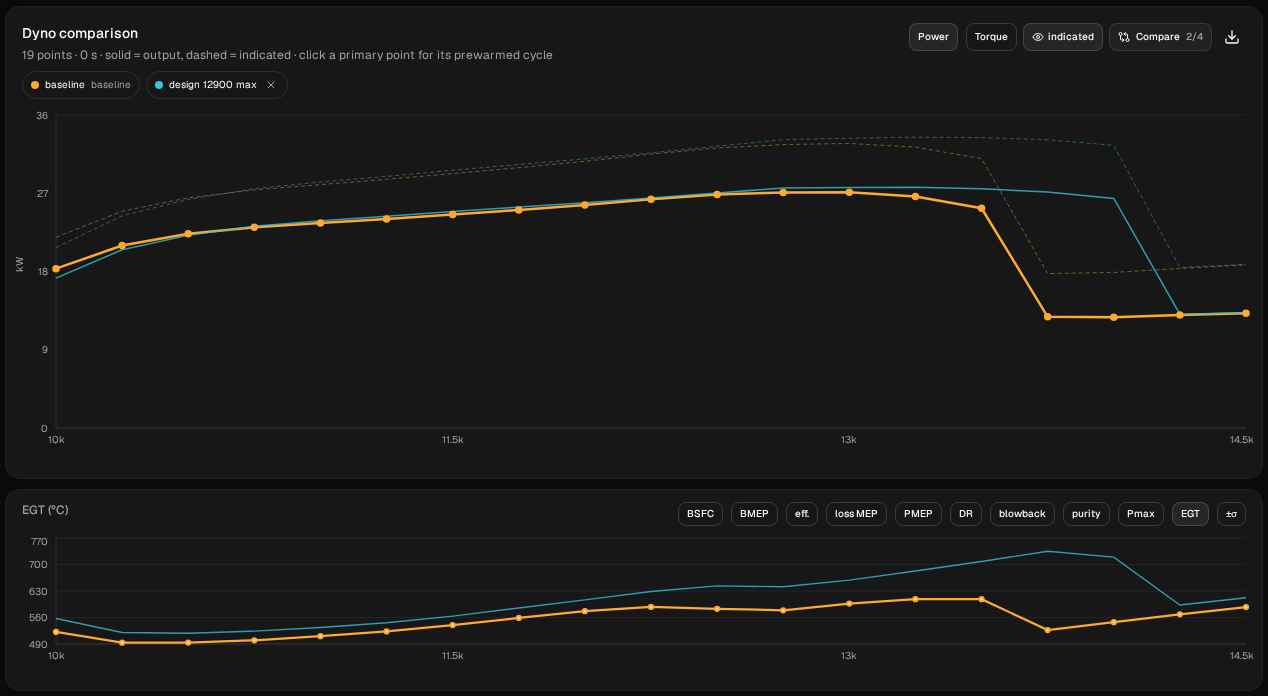Show the loss MEP metric chart
1268x696 pixels.
(x=856, y=514)
